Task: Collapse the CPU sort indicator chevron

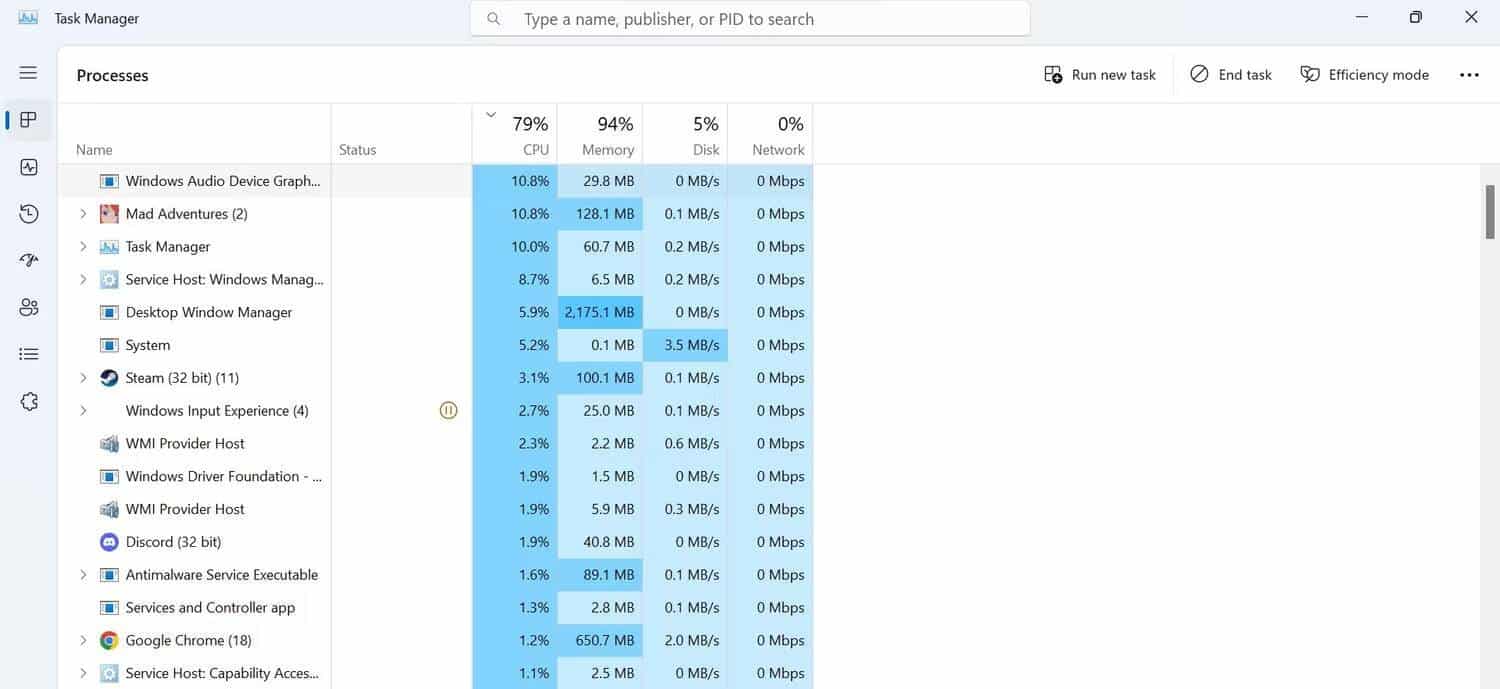Action: pos(490,114)
